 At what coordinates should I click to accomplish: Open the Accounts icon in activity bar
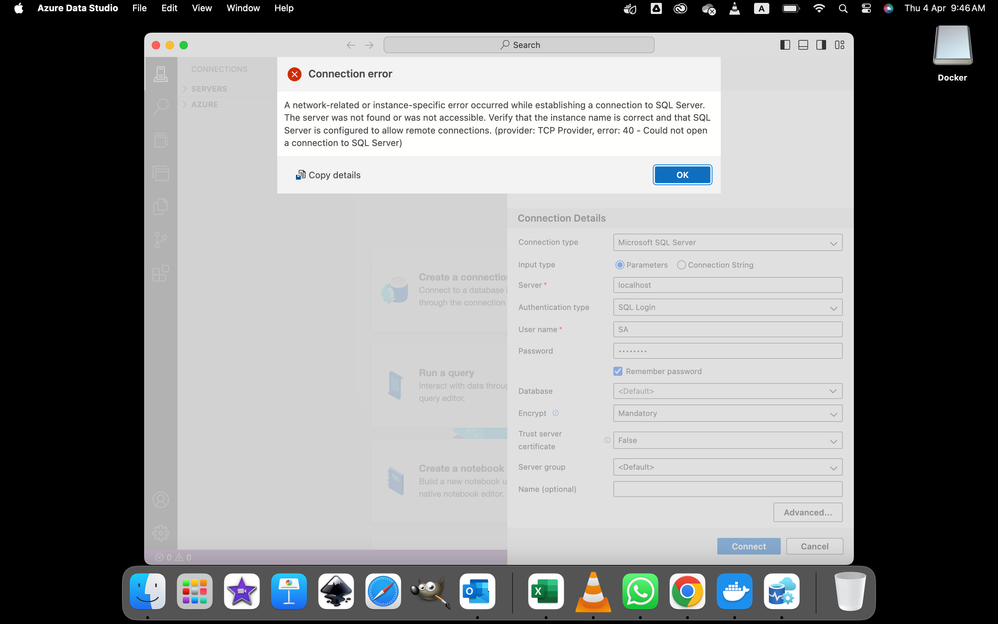tap(160, 500)
